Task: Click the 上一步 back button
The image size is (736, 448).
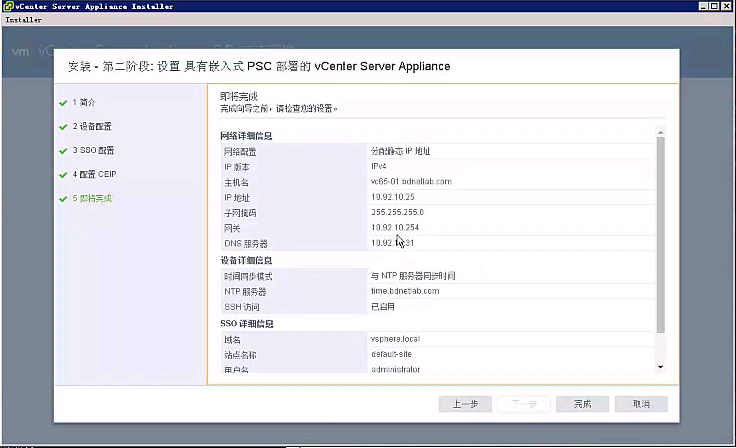Action: [465, 404]
